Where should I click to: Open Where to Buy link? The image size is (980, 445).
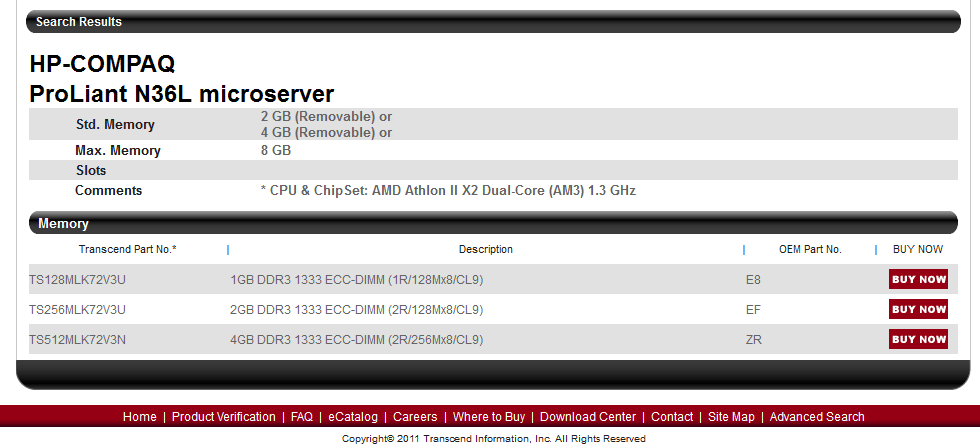489,417
